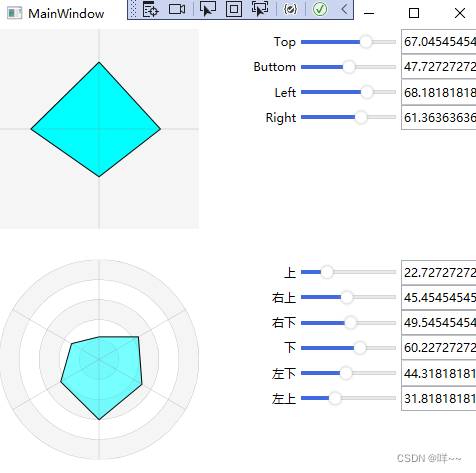Click the 上 slider thumb

pos(327,272)
